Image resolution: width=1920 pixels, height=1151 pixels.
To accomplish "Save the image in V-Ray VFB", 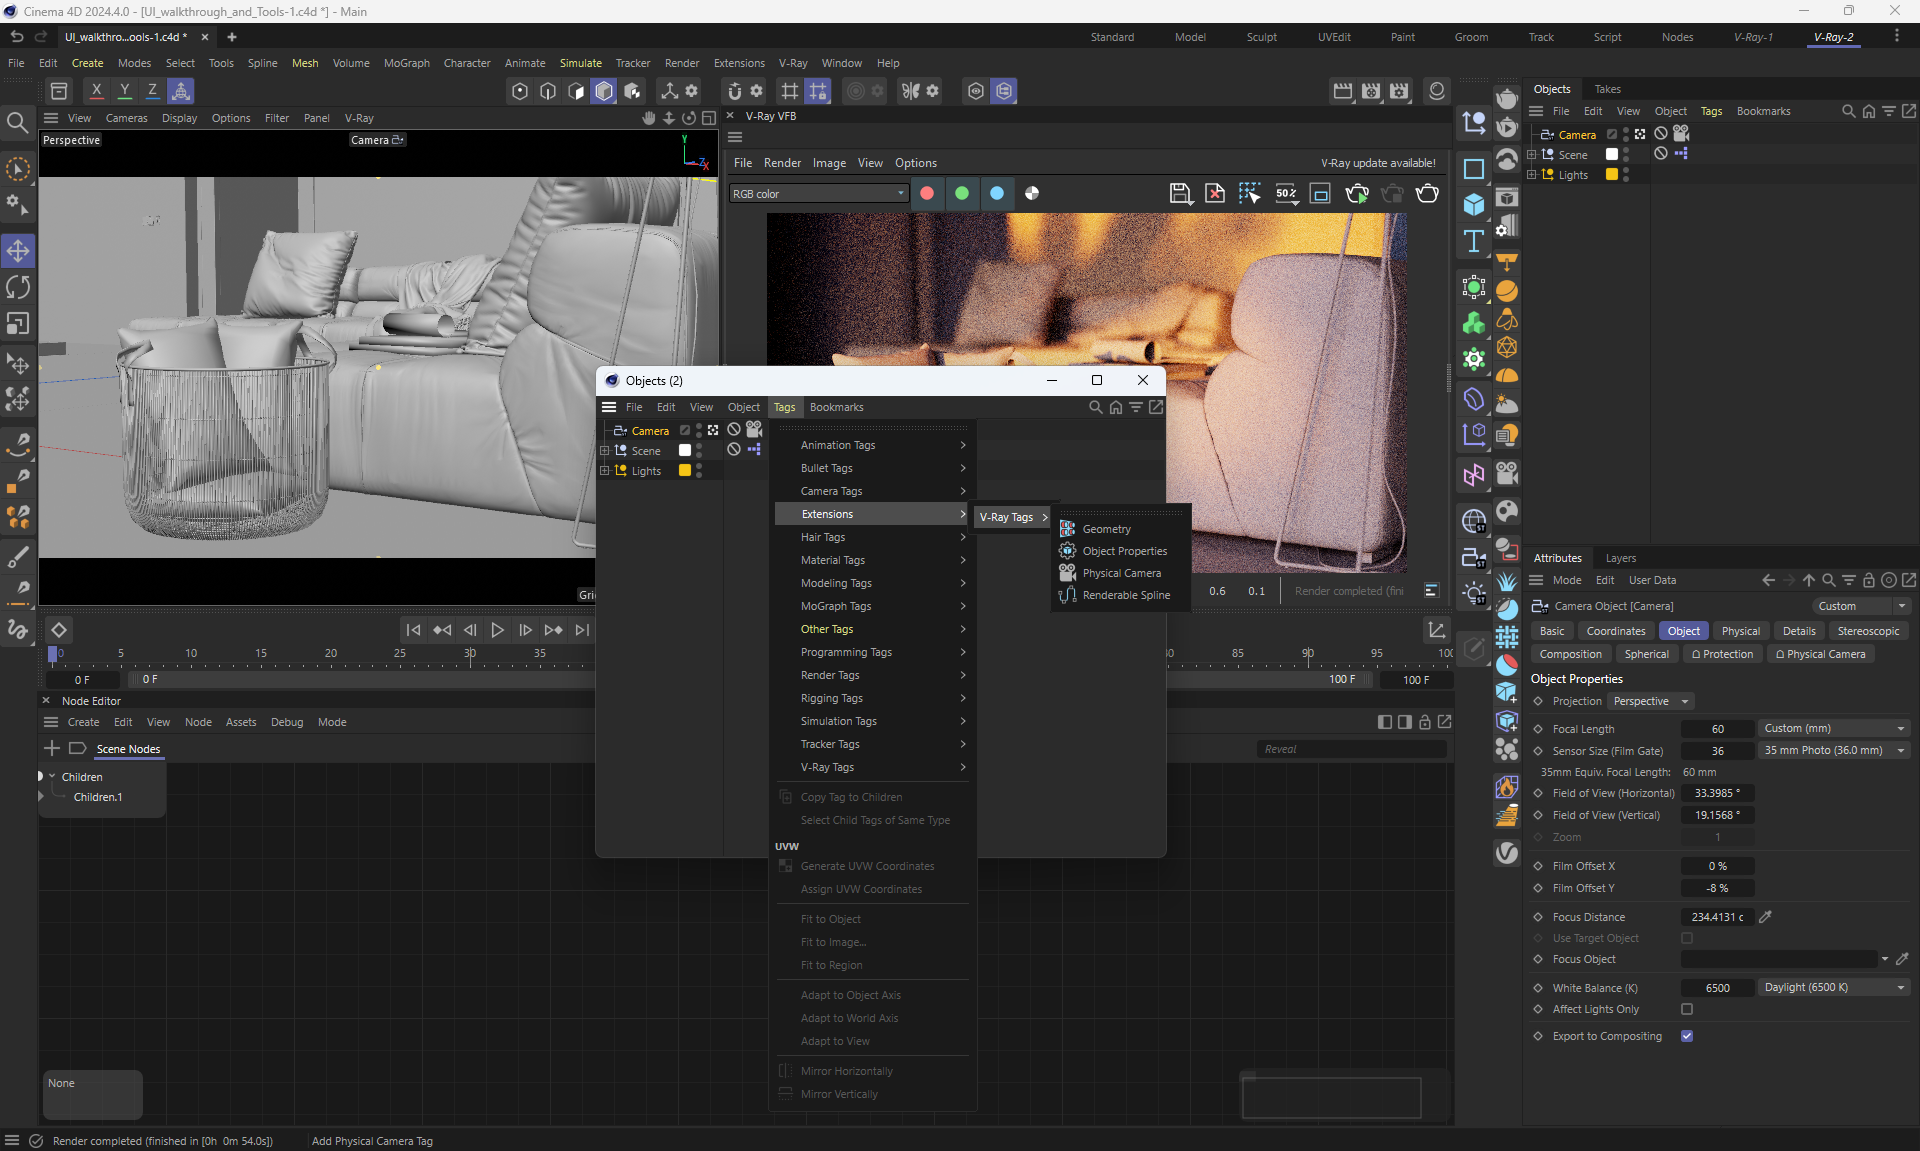I will [1180, 194].
